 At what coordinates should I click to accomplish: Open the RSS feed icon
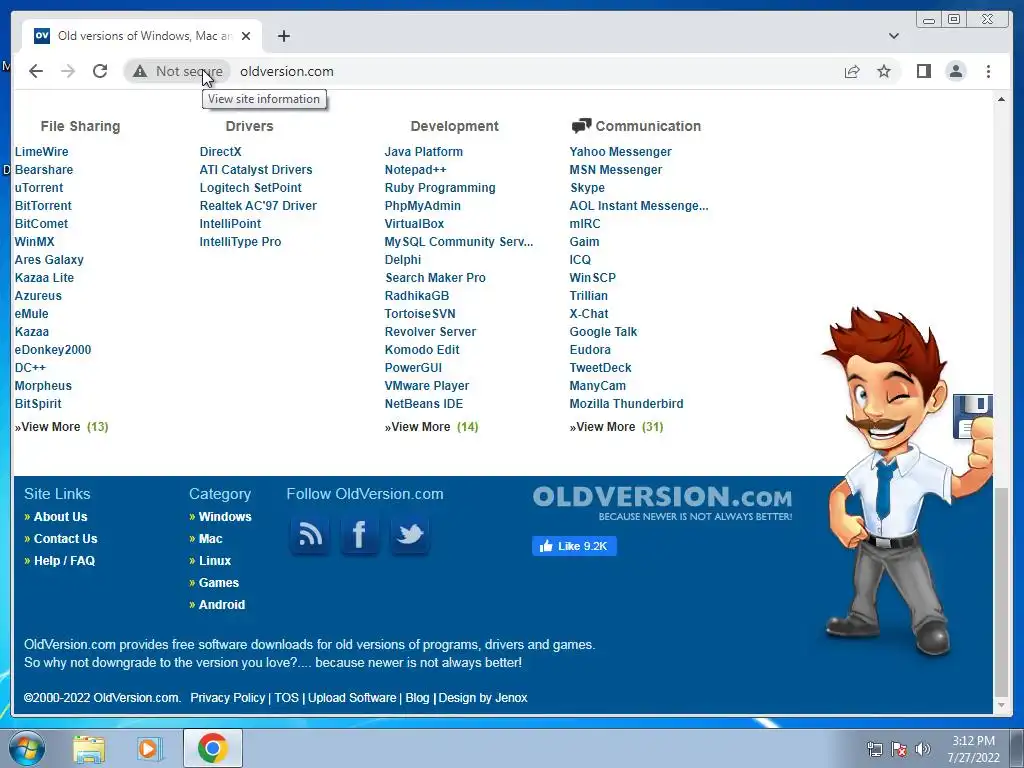(310, 534)
